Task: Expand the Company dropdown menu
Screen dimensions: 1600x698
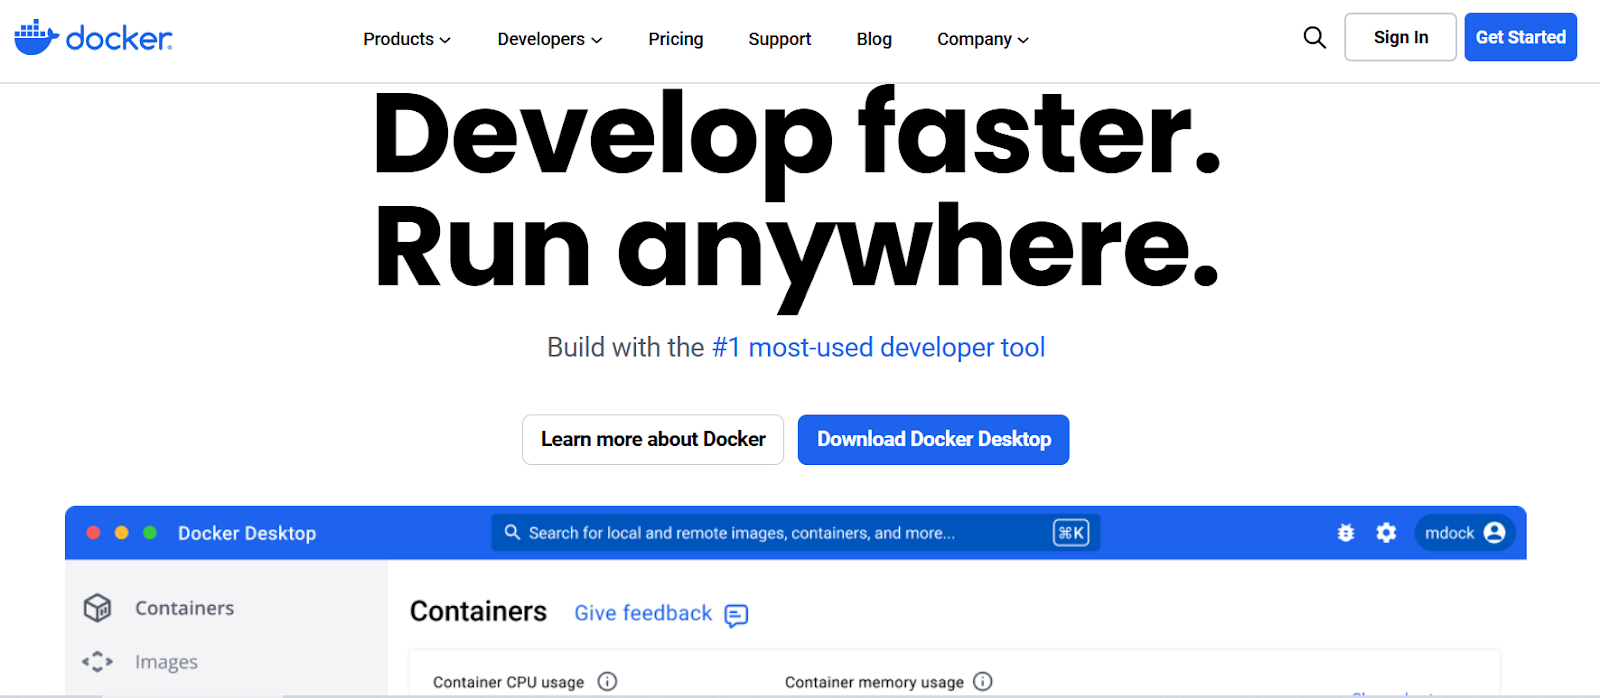Action: tap(983, 39)
